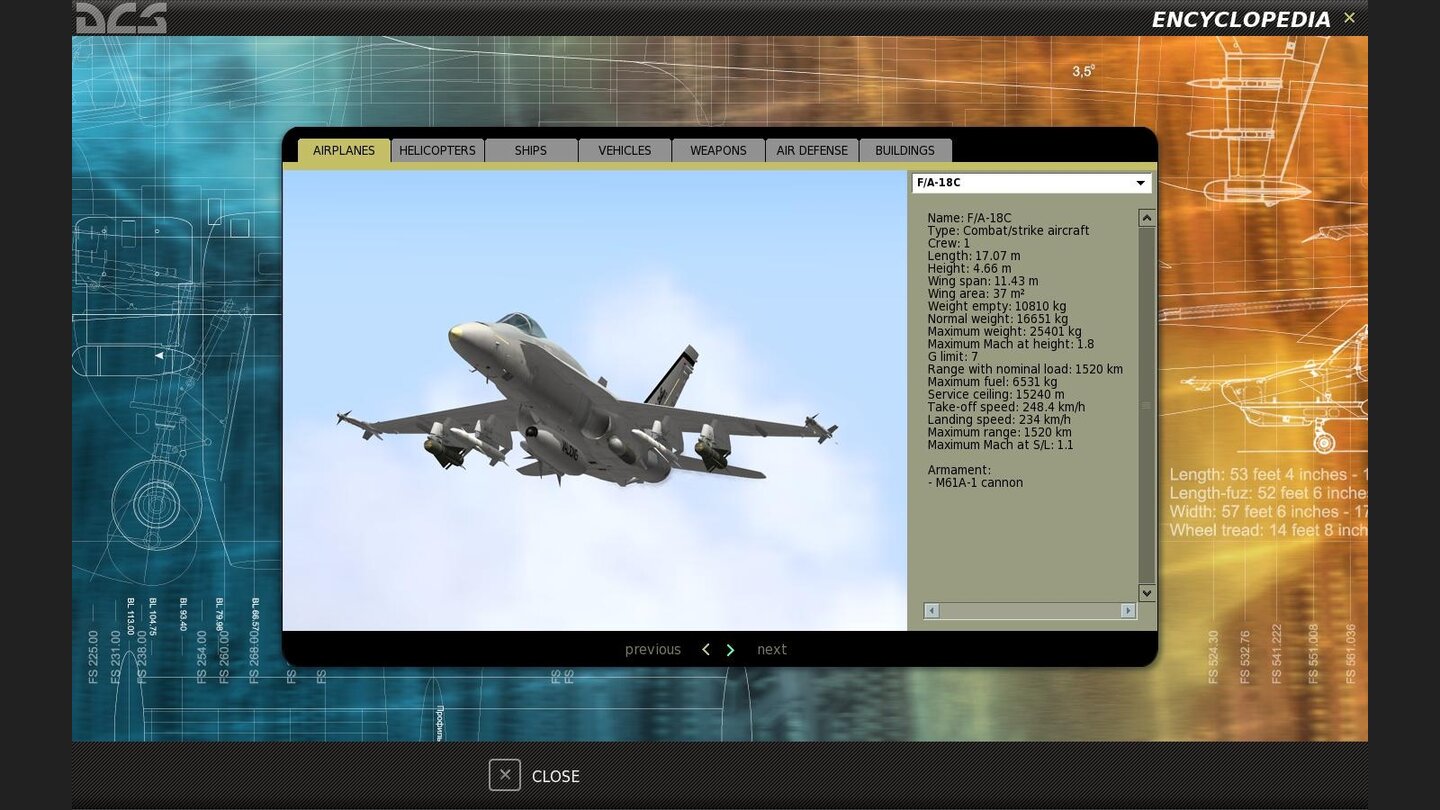Click the F/A-18C aircraft preview image

point(595,400)
